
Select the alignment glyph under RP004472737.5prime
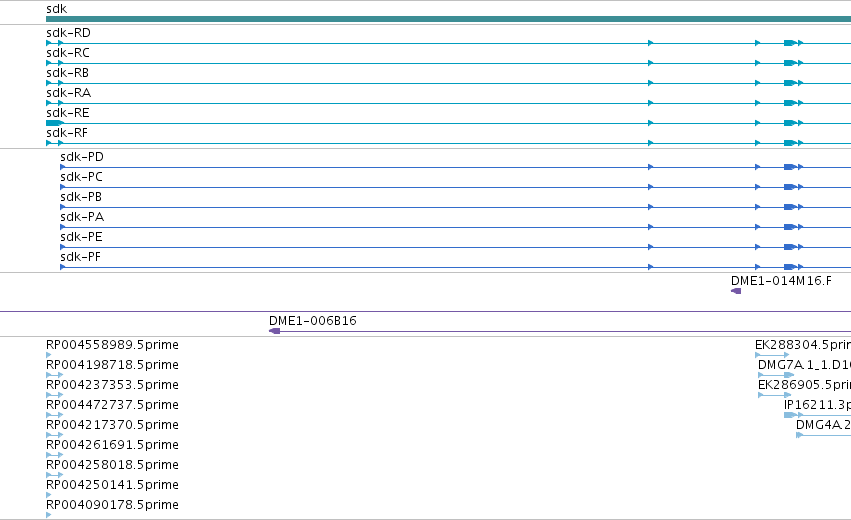[55, 415]
